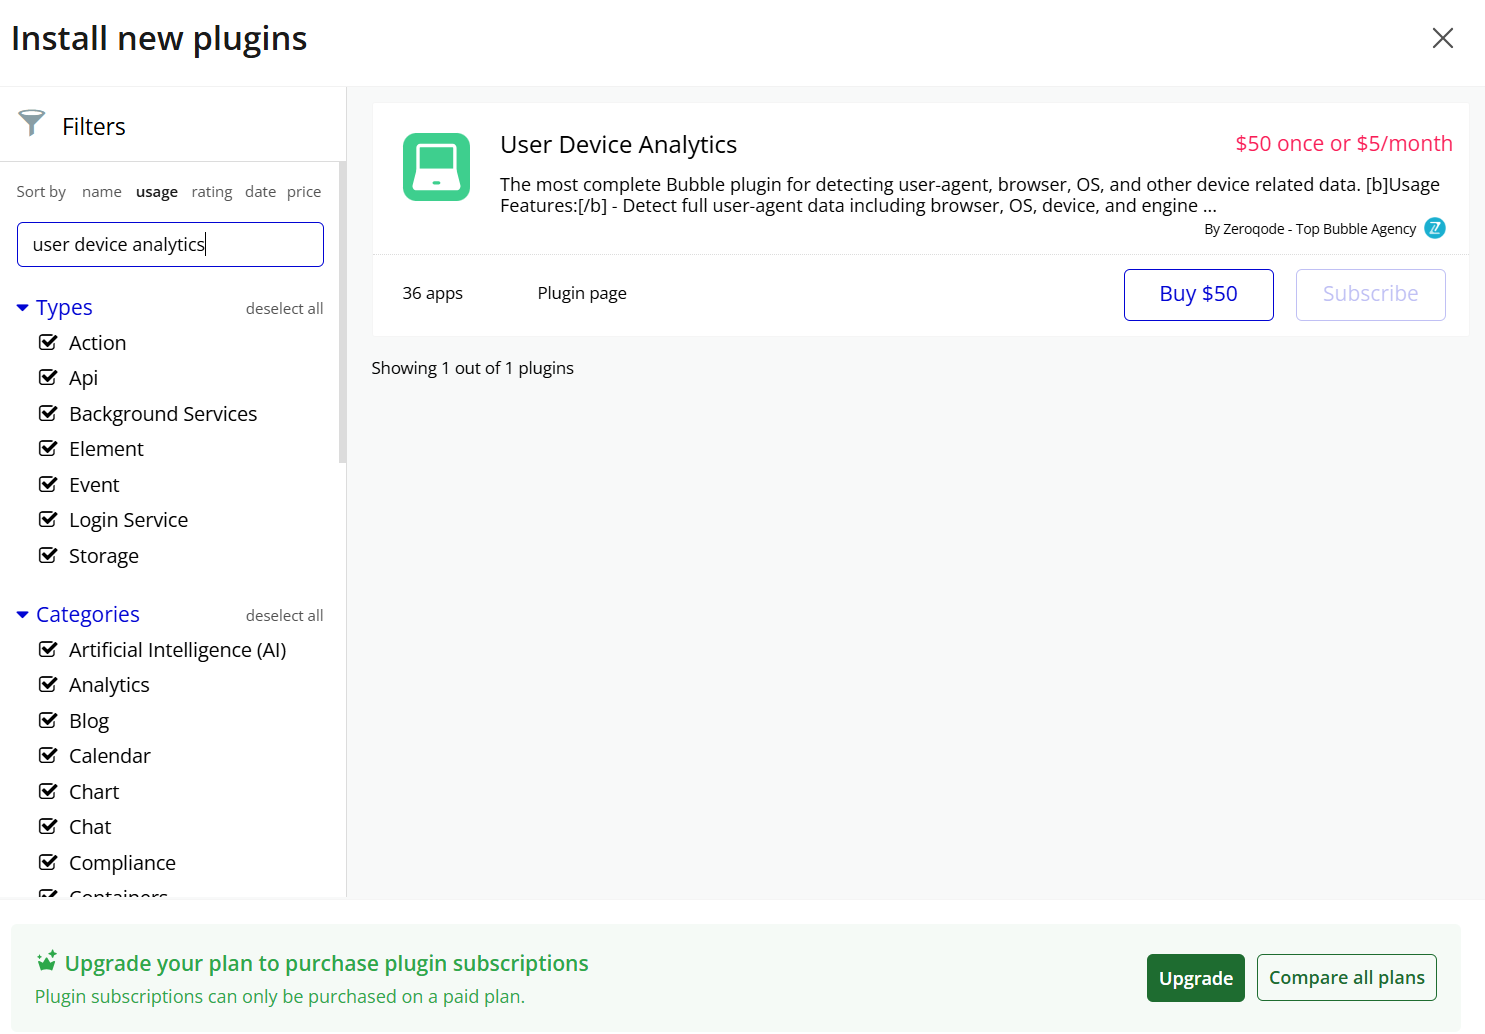
Task: Collapse the Categories filter section
Action: click(23, 615)
